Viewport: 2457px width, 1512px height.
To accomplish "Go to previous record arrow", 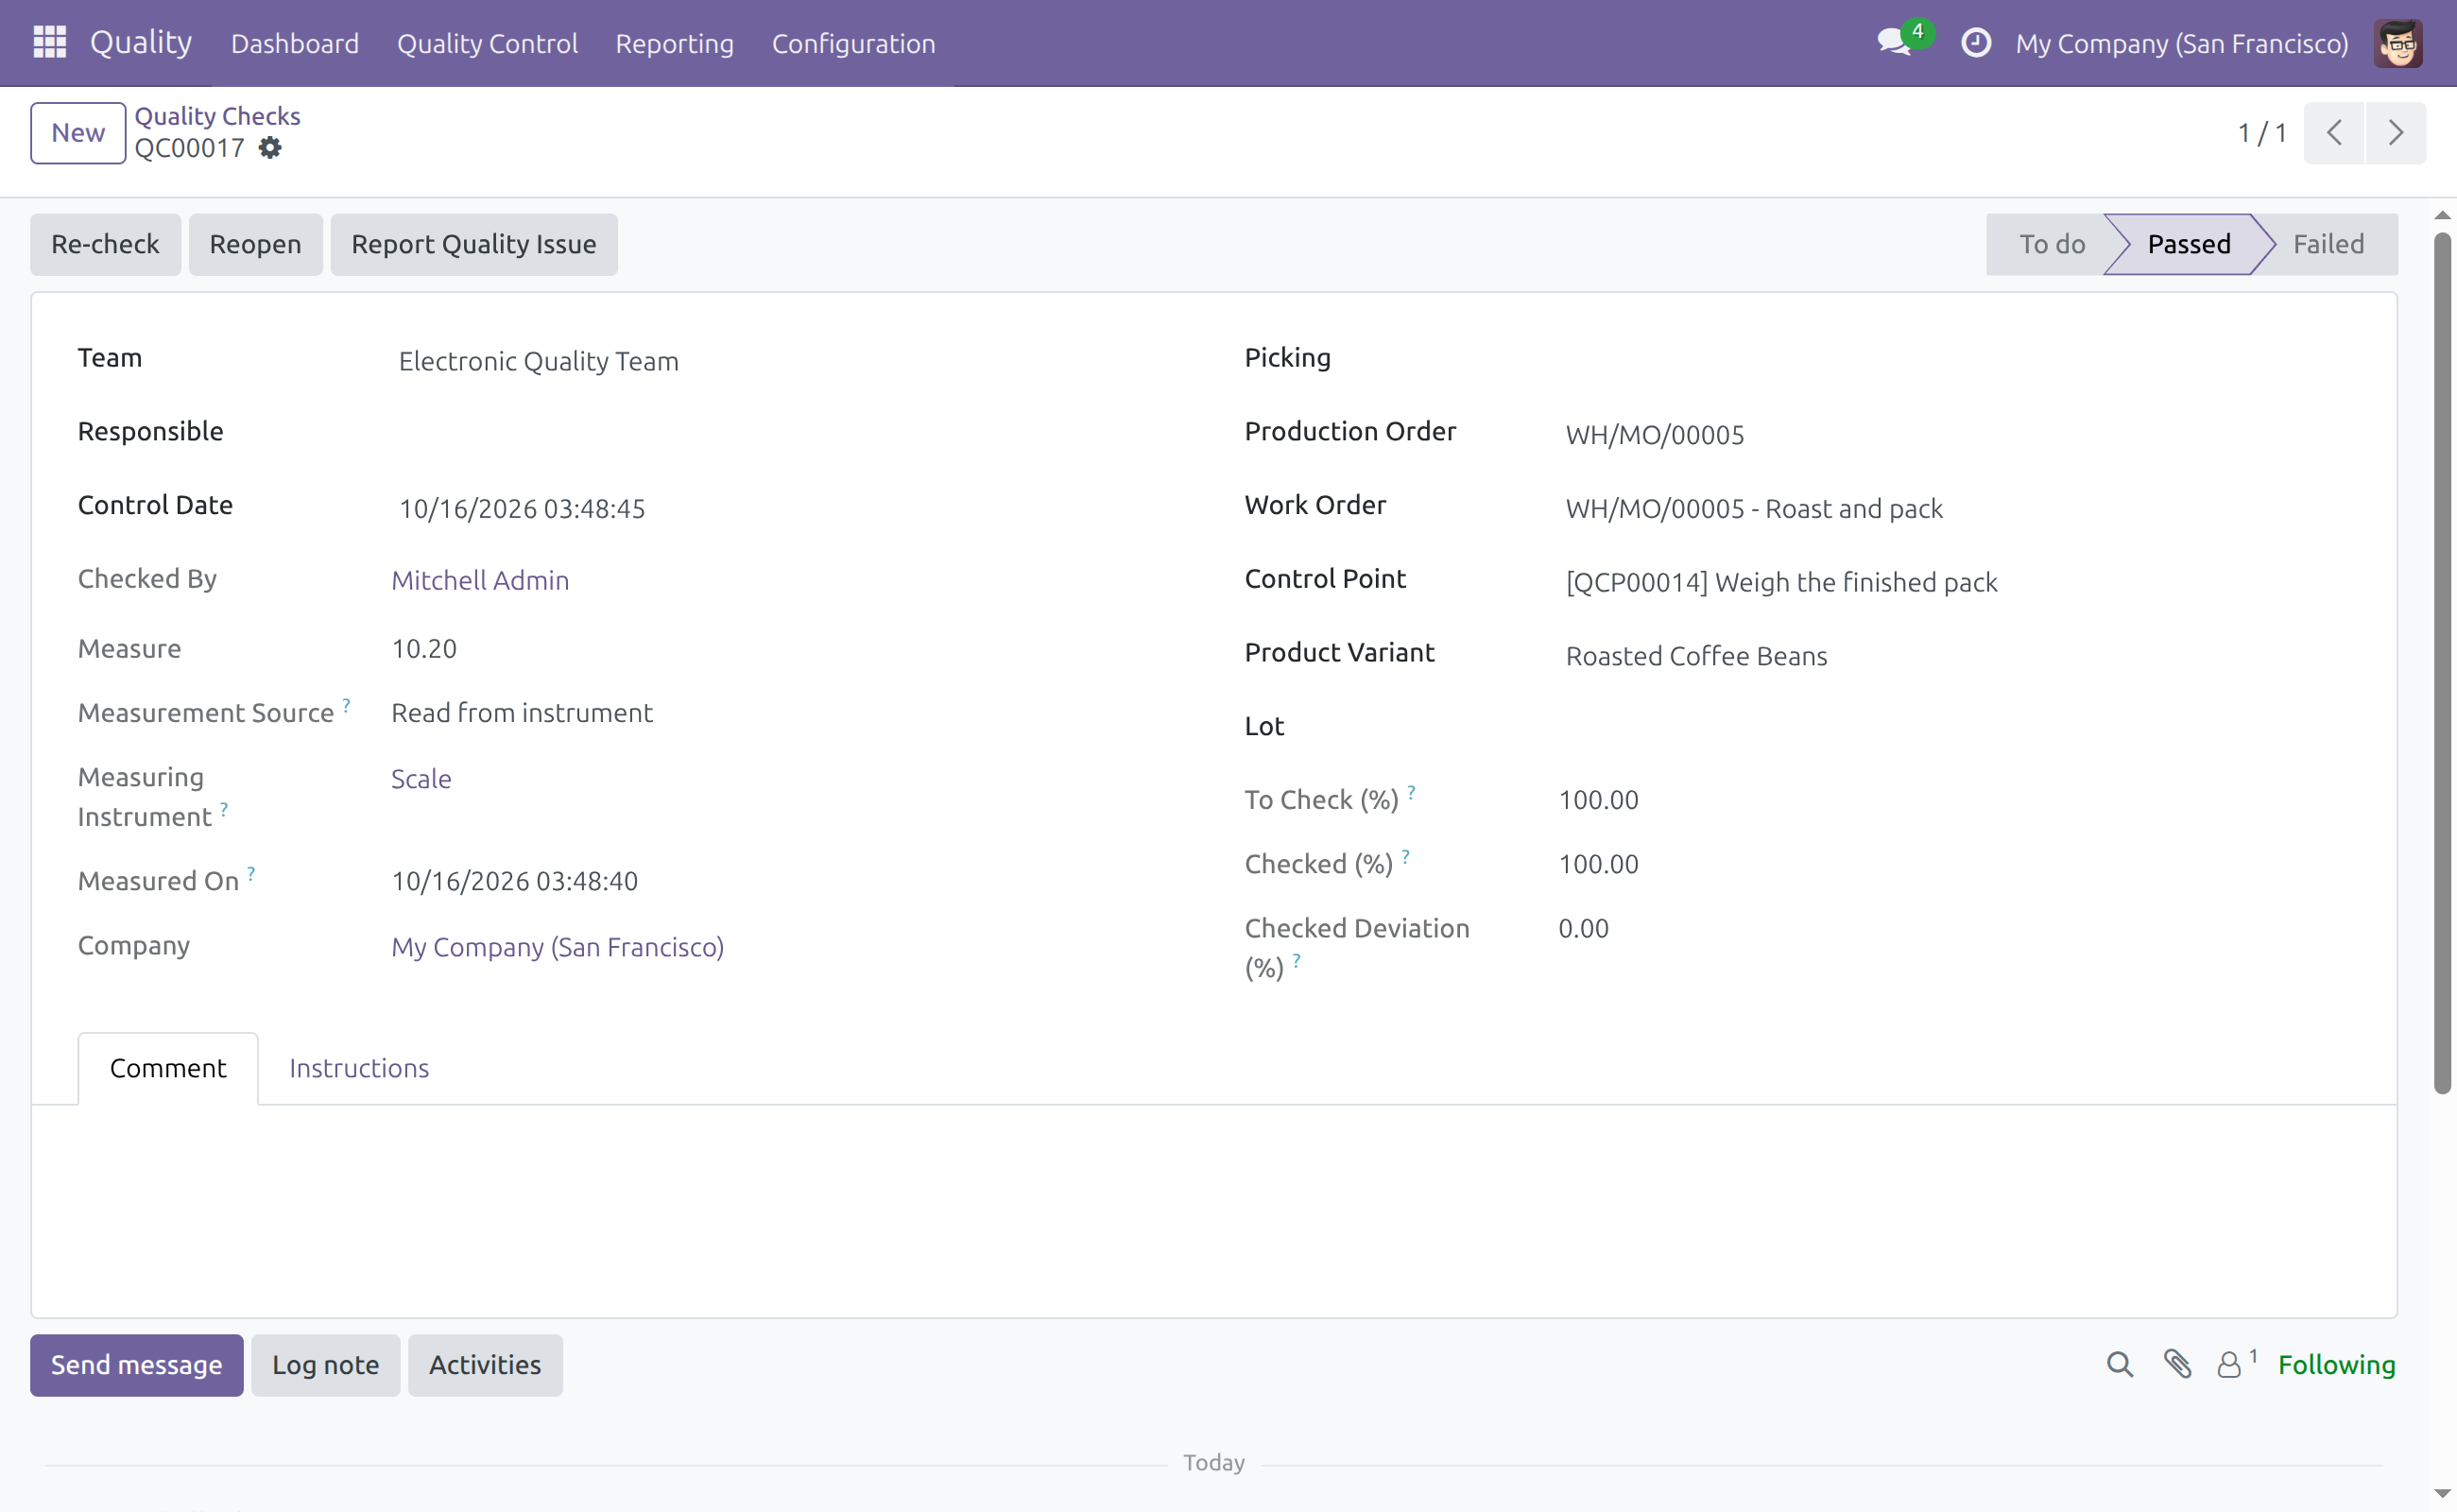I will [2334, 133].
